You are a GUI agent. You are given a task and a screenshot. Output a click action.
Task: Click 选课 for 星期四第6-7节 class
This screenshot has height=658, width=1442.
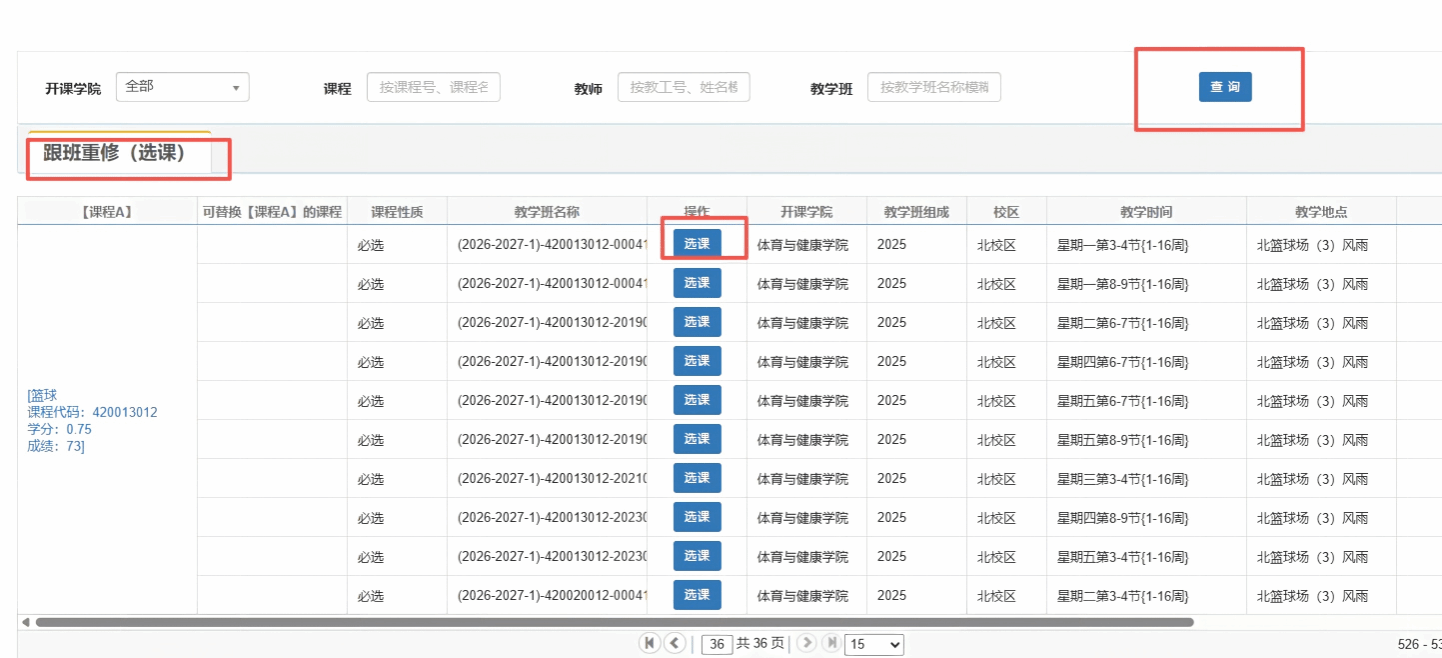pos(697,361)
